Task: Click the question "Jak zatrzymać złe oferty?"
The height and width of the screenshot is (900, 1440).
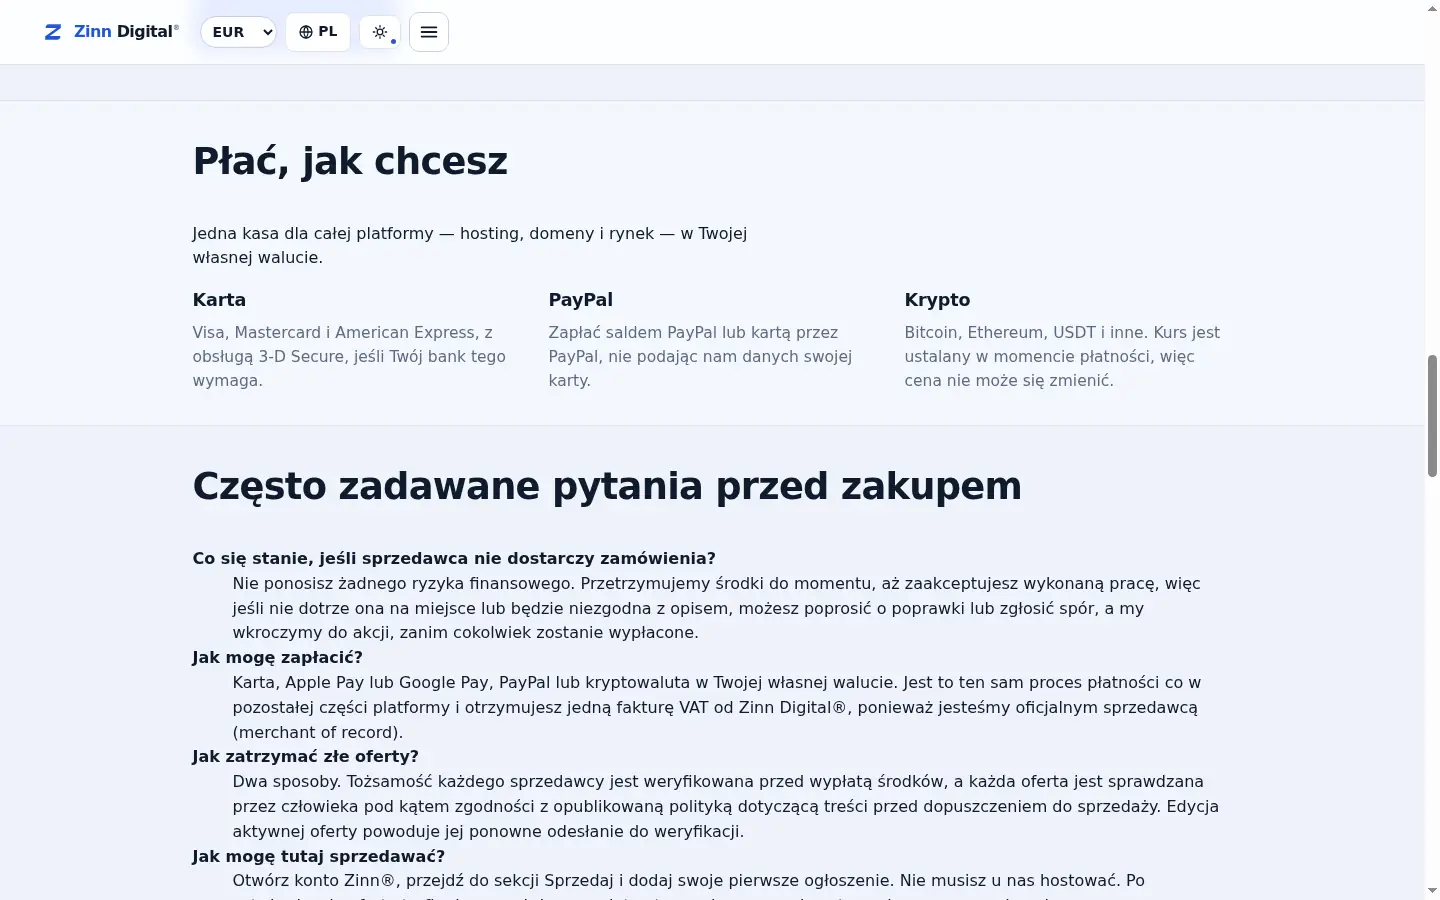Action: click(306, 756)
